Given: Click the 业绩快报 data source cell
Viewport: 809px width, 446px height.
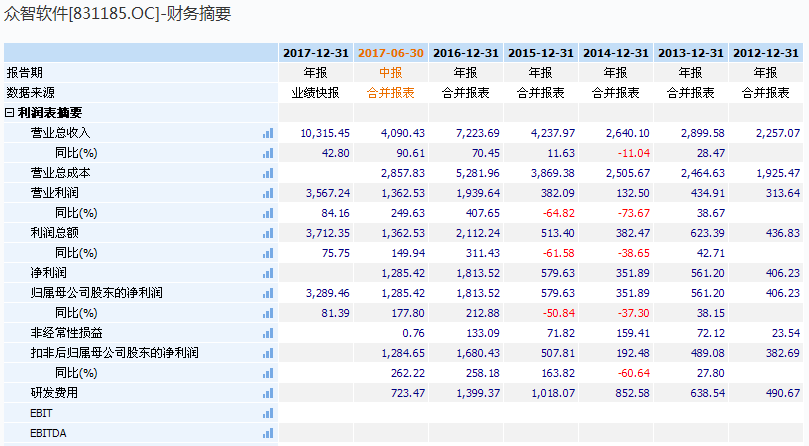Looking at the screenshot, I should click(x=316, y=93).
